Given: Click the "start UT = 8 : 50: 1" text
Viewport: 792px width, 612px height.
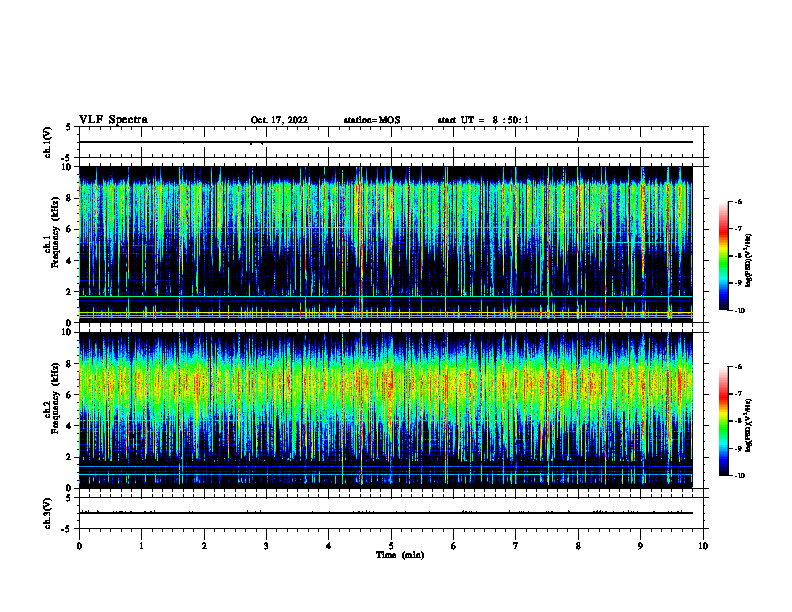Looking at the screenshot, I should [x=482, y=120].
